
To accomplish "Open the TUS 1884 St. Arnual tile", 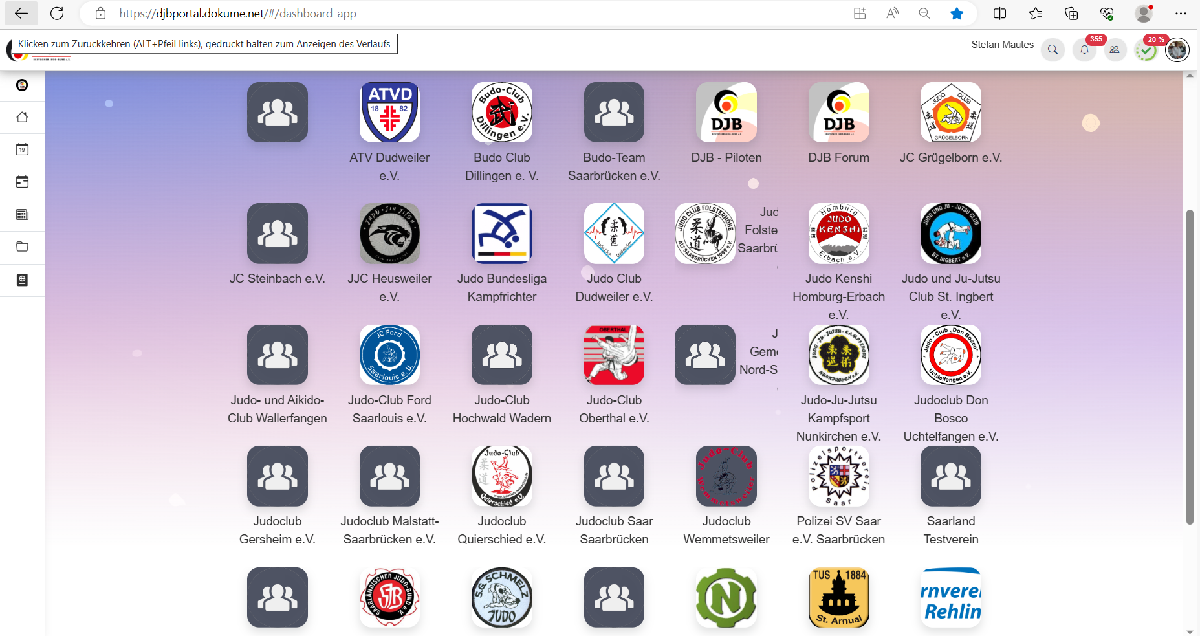I will (838, 597).
